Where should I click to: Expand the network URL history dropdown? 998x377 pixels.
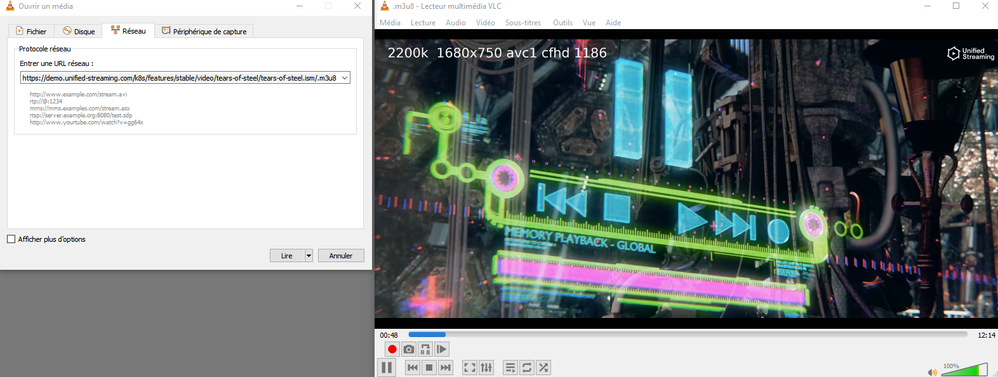[345, 78]
